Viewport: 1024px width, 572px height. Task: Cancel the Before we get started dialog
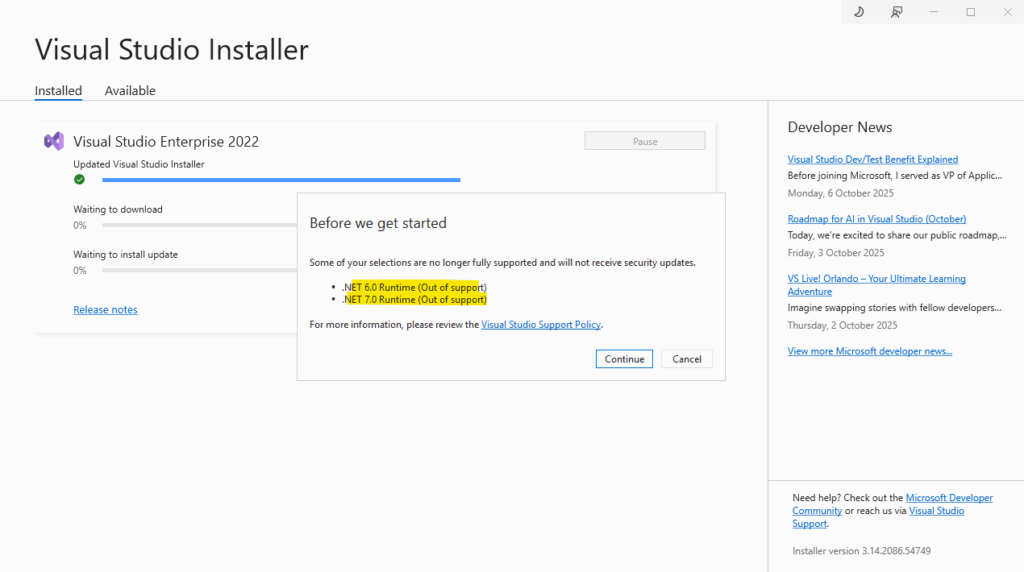pyautogui.click(x=686, y=359)
